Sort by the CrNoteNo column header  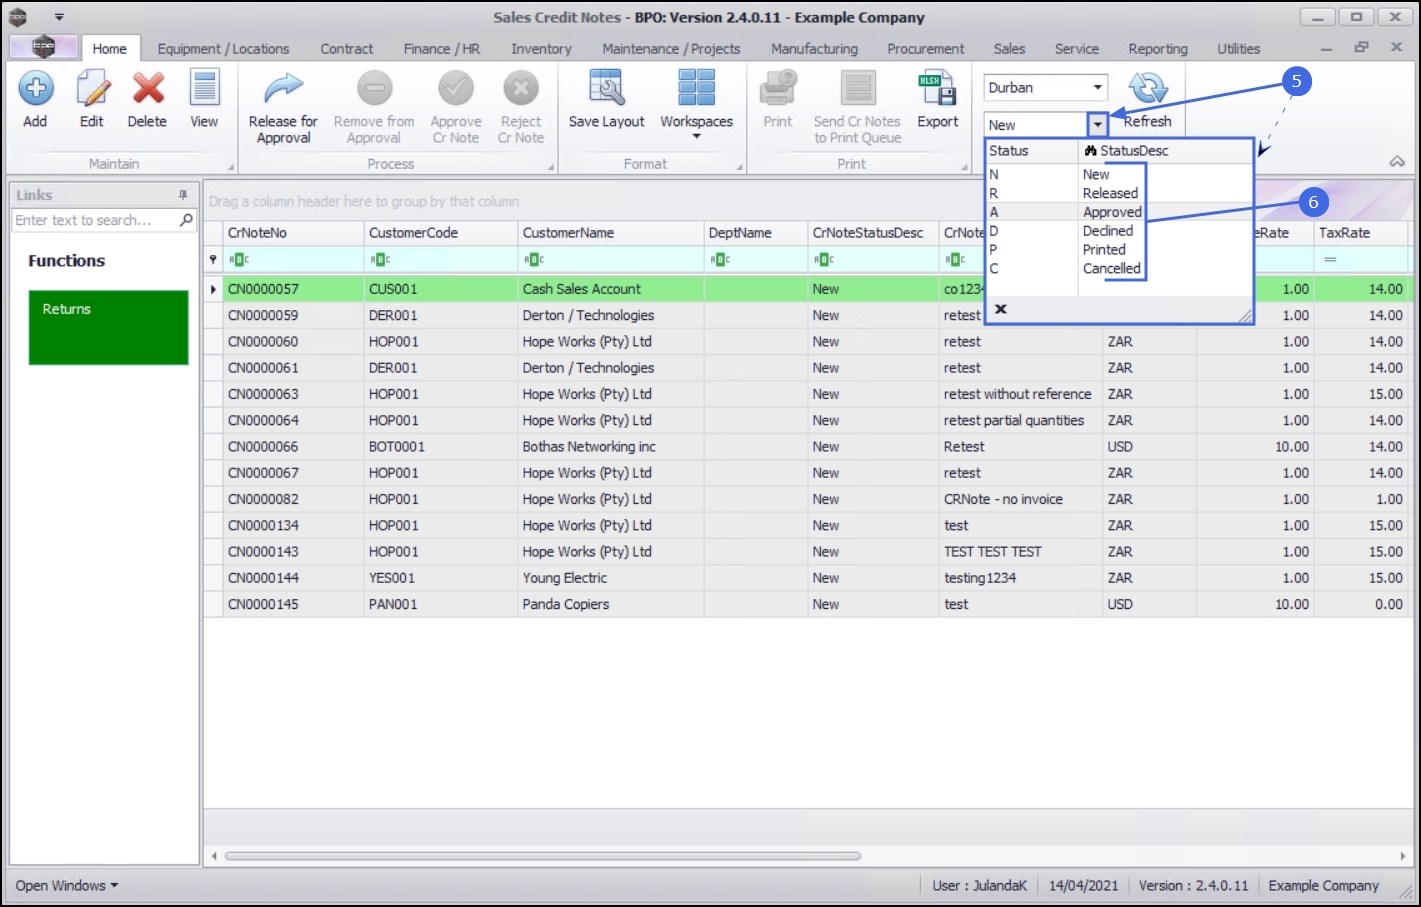click(x=293, y=233)
